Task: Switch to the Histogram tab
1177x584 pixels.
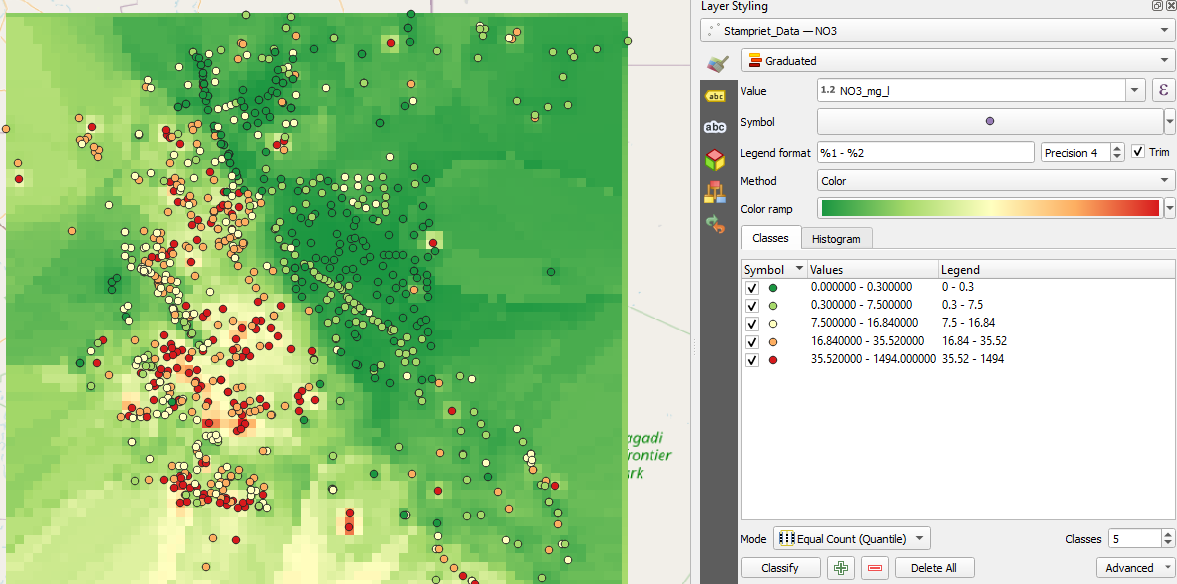Action: click(x=836, y=238)
